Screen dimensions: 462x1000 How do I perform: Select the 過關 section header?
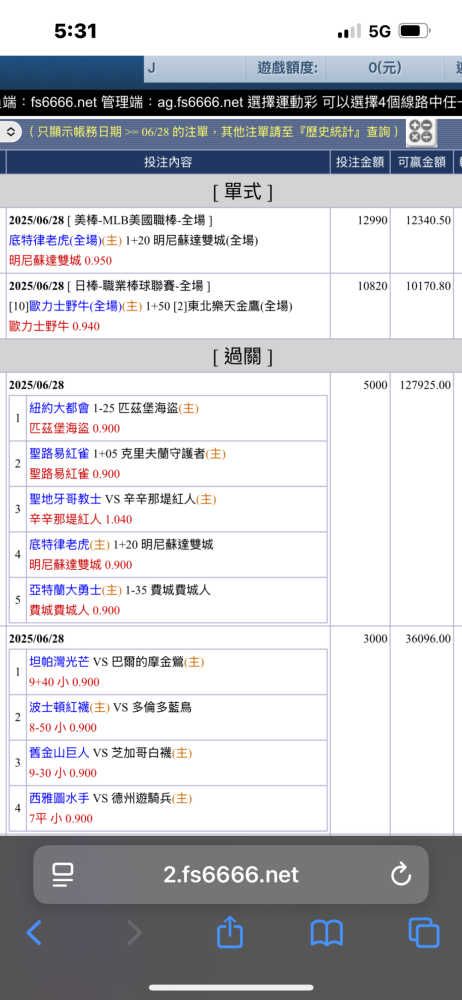coord(242,357)
